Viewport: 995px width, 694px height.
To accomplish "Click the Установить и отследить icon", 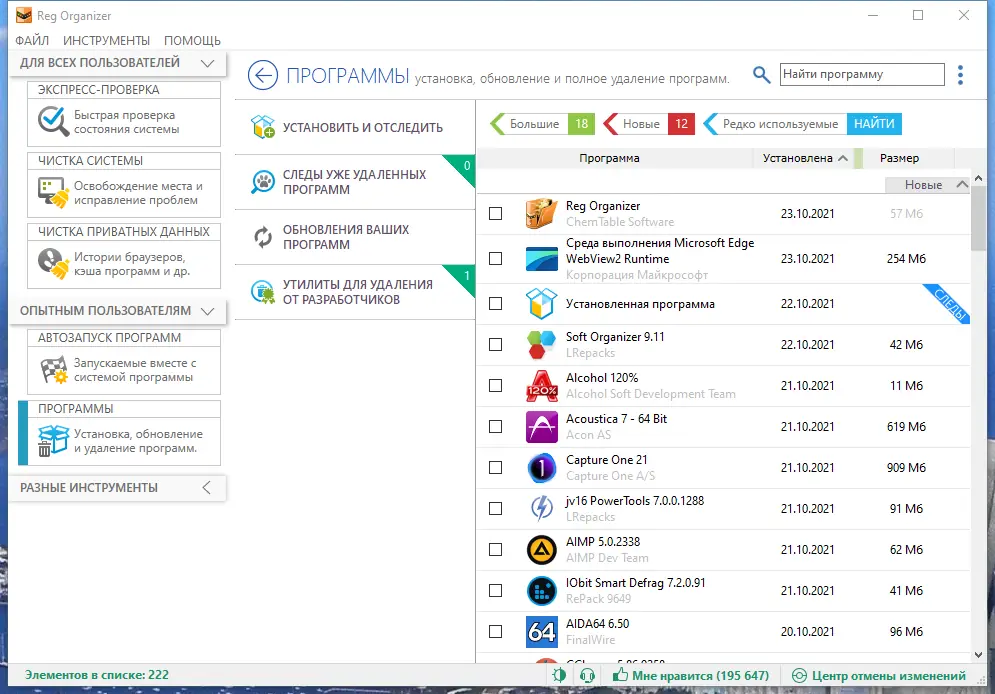I will click(x=263, y=127).
